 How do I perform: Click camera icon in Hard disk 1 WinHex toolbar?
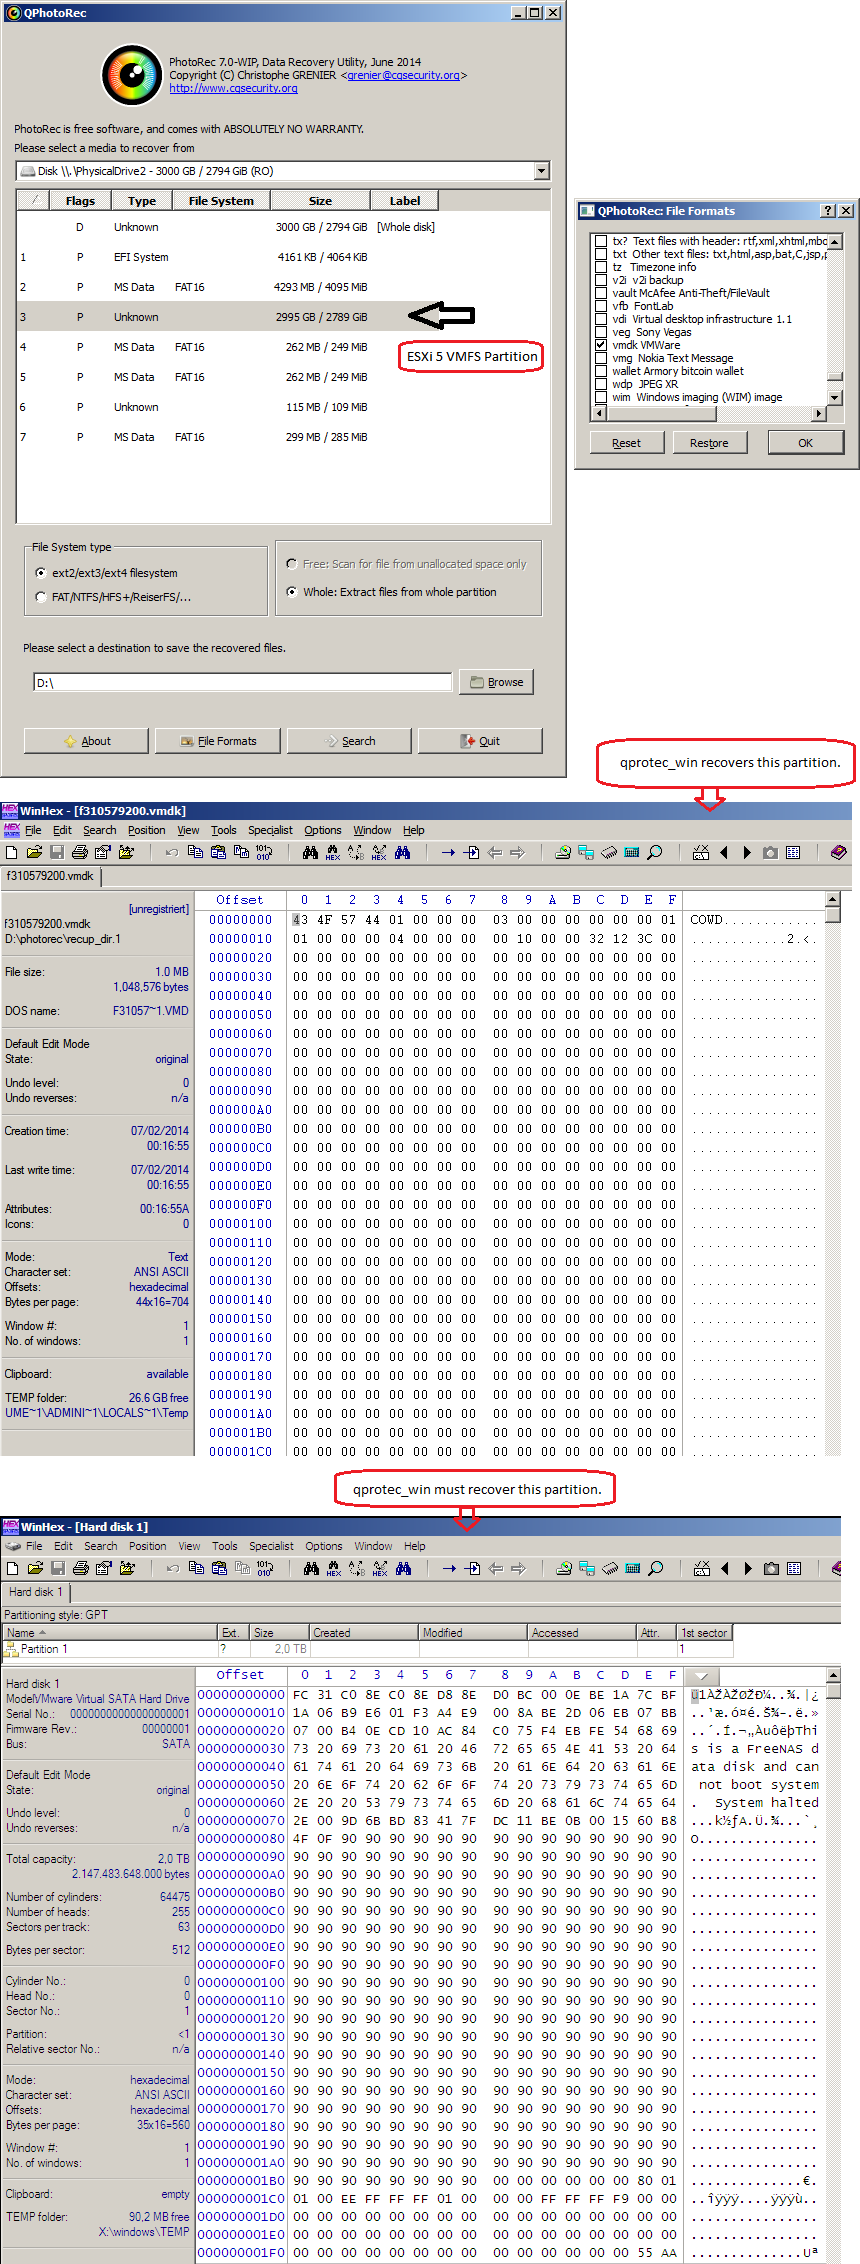pos(770,1568)
